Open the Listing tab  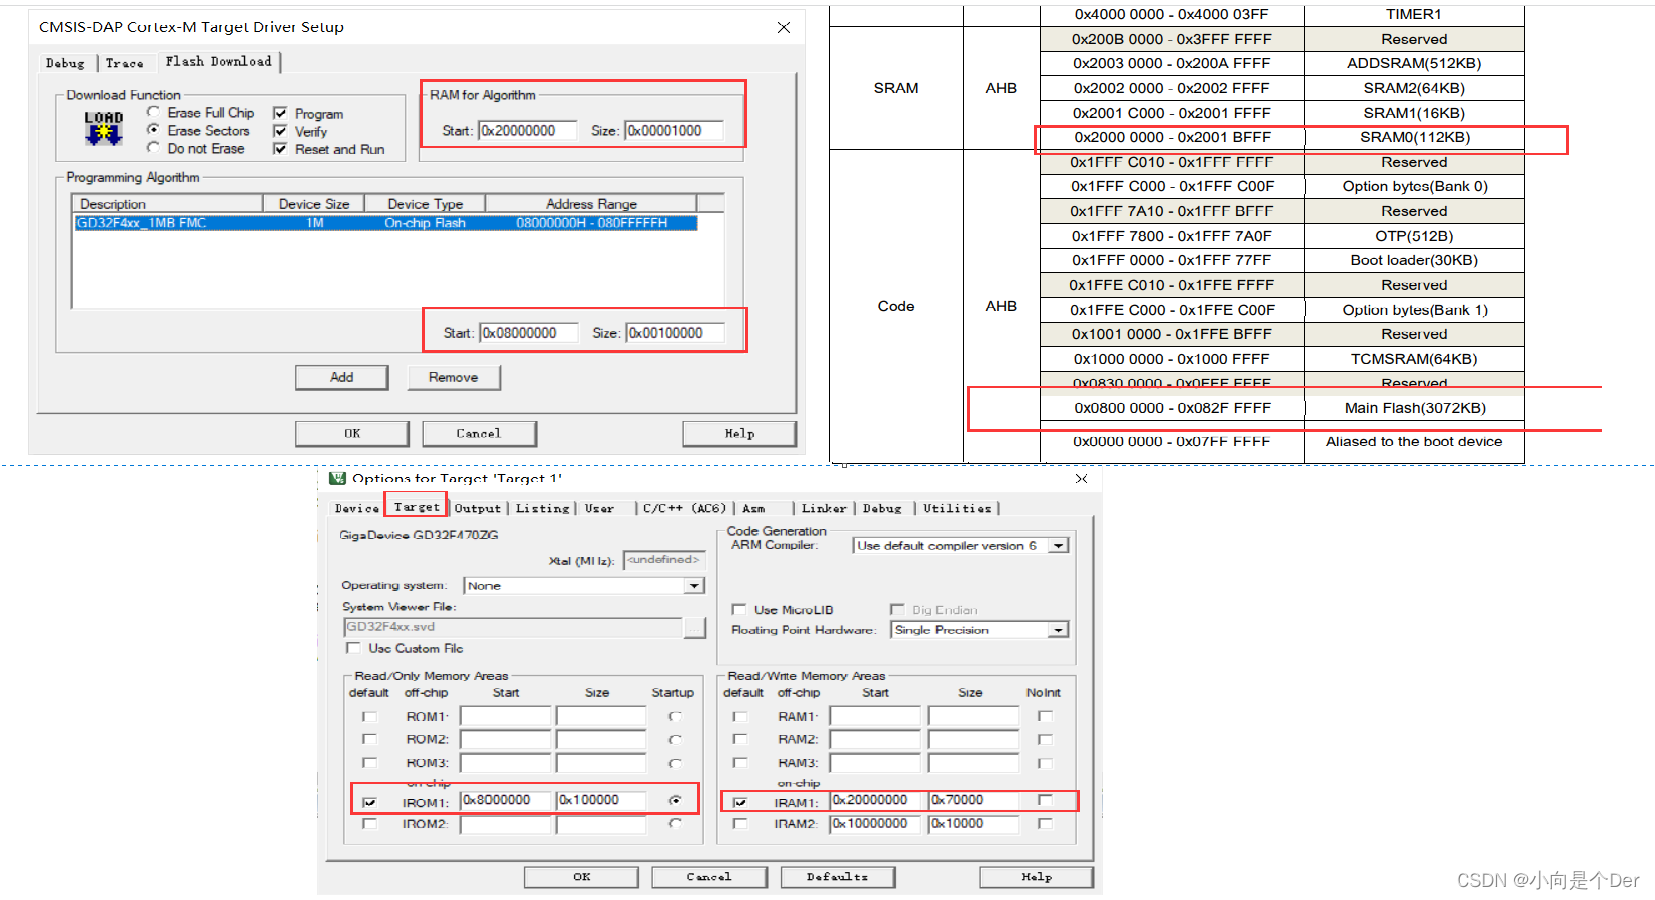[x=543, y=508]
